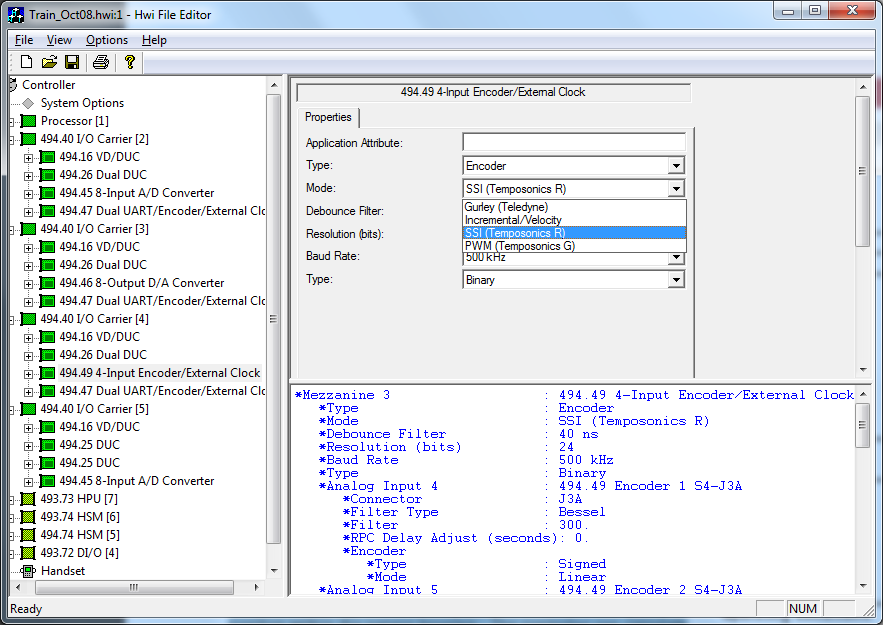Open the Baud Rate dropdown arrow

point(676,258)
